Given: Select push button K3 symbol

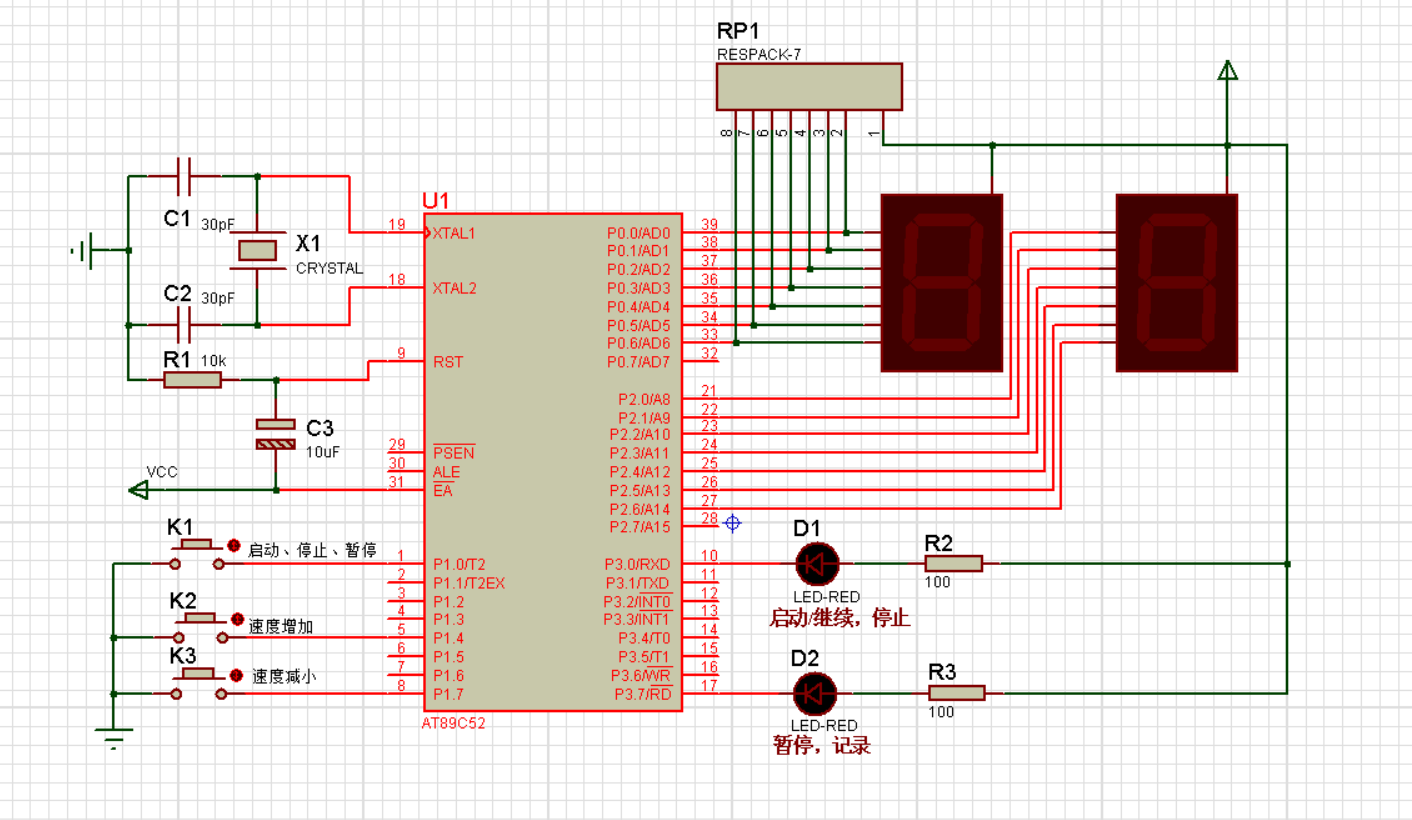Looking at the screenshot, I should 200,684.
